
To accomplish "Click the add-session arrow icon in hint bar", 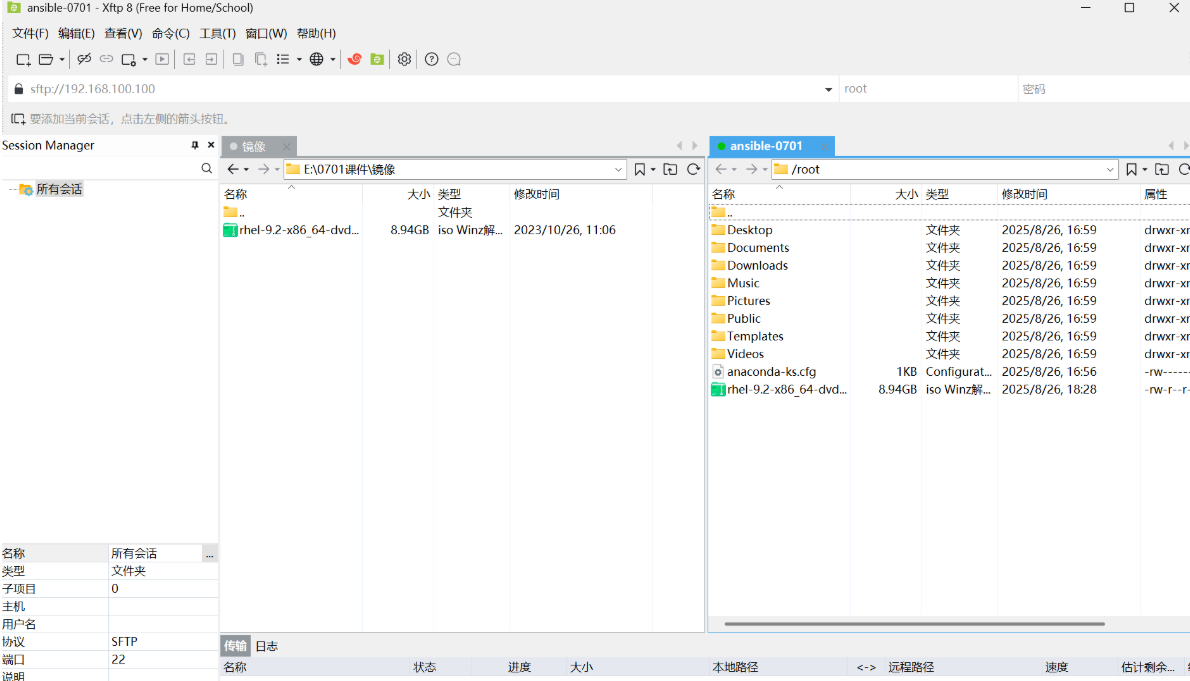I will tap(18, 119).
